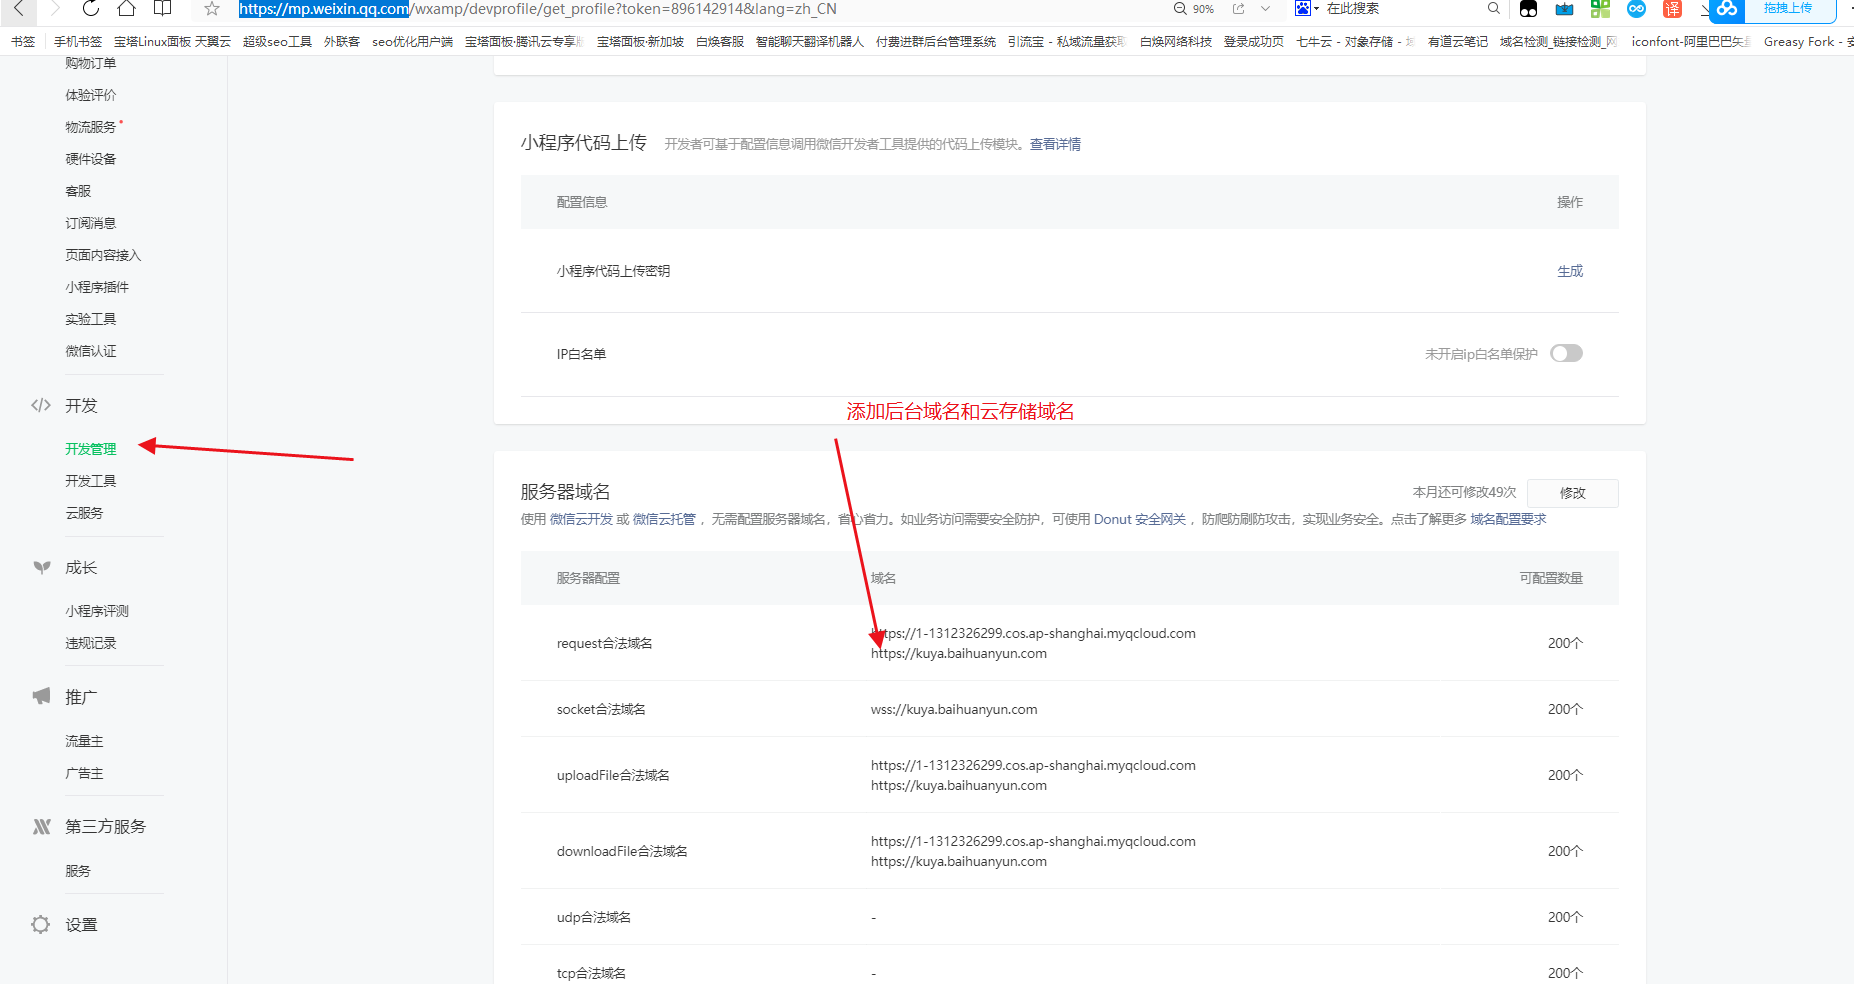Click 查看详情 link beside 小程序代码上传
Screen dimensions: 1854x984
click(1055, 144)
